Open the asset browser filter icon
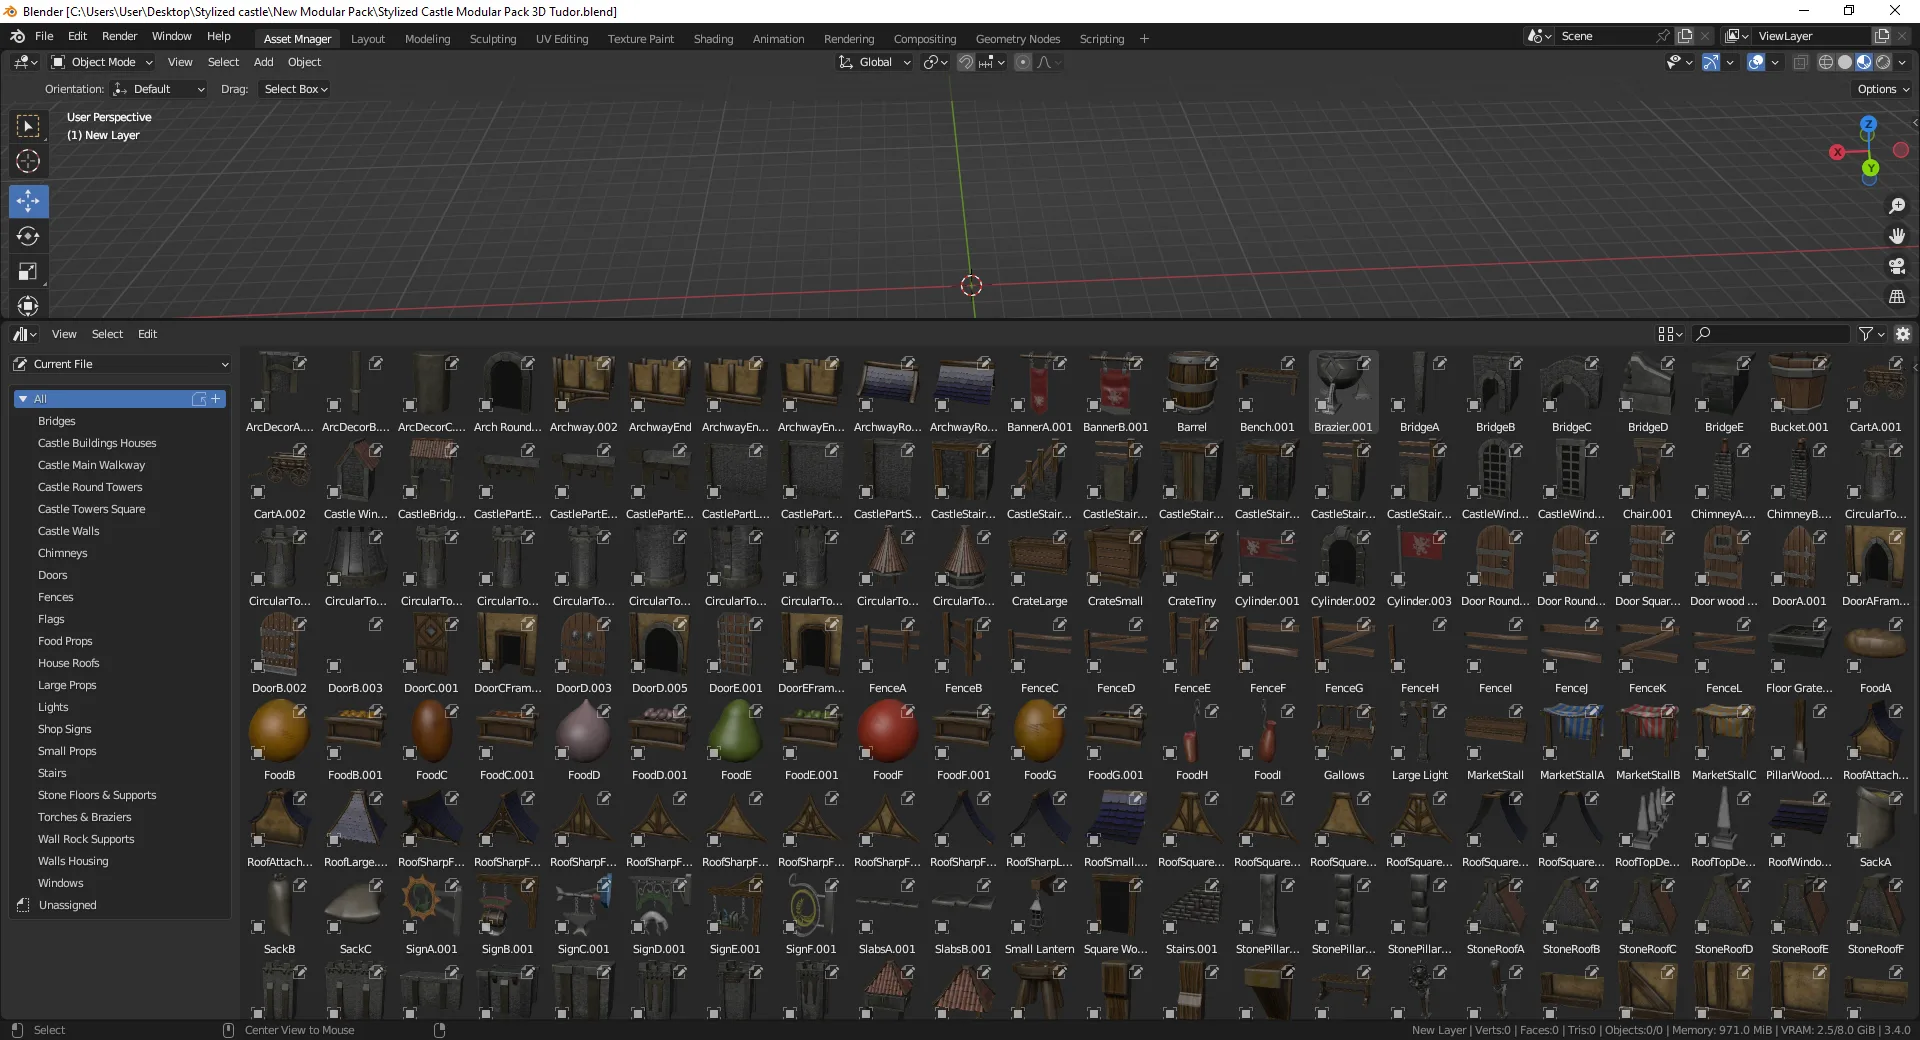The width and height of the screenshot is (1920, 1040). coord(1866,333)
